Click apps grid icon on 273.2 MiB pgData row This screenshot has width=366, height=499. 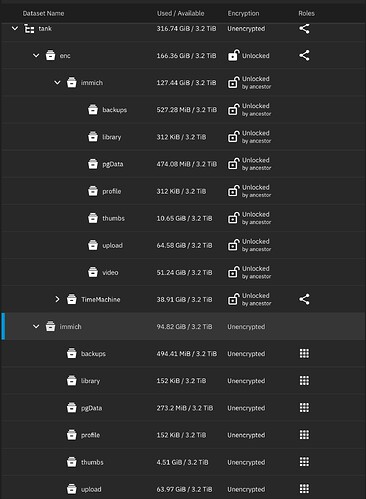304,408
